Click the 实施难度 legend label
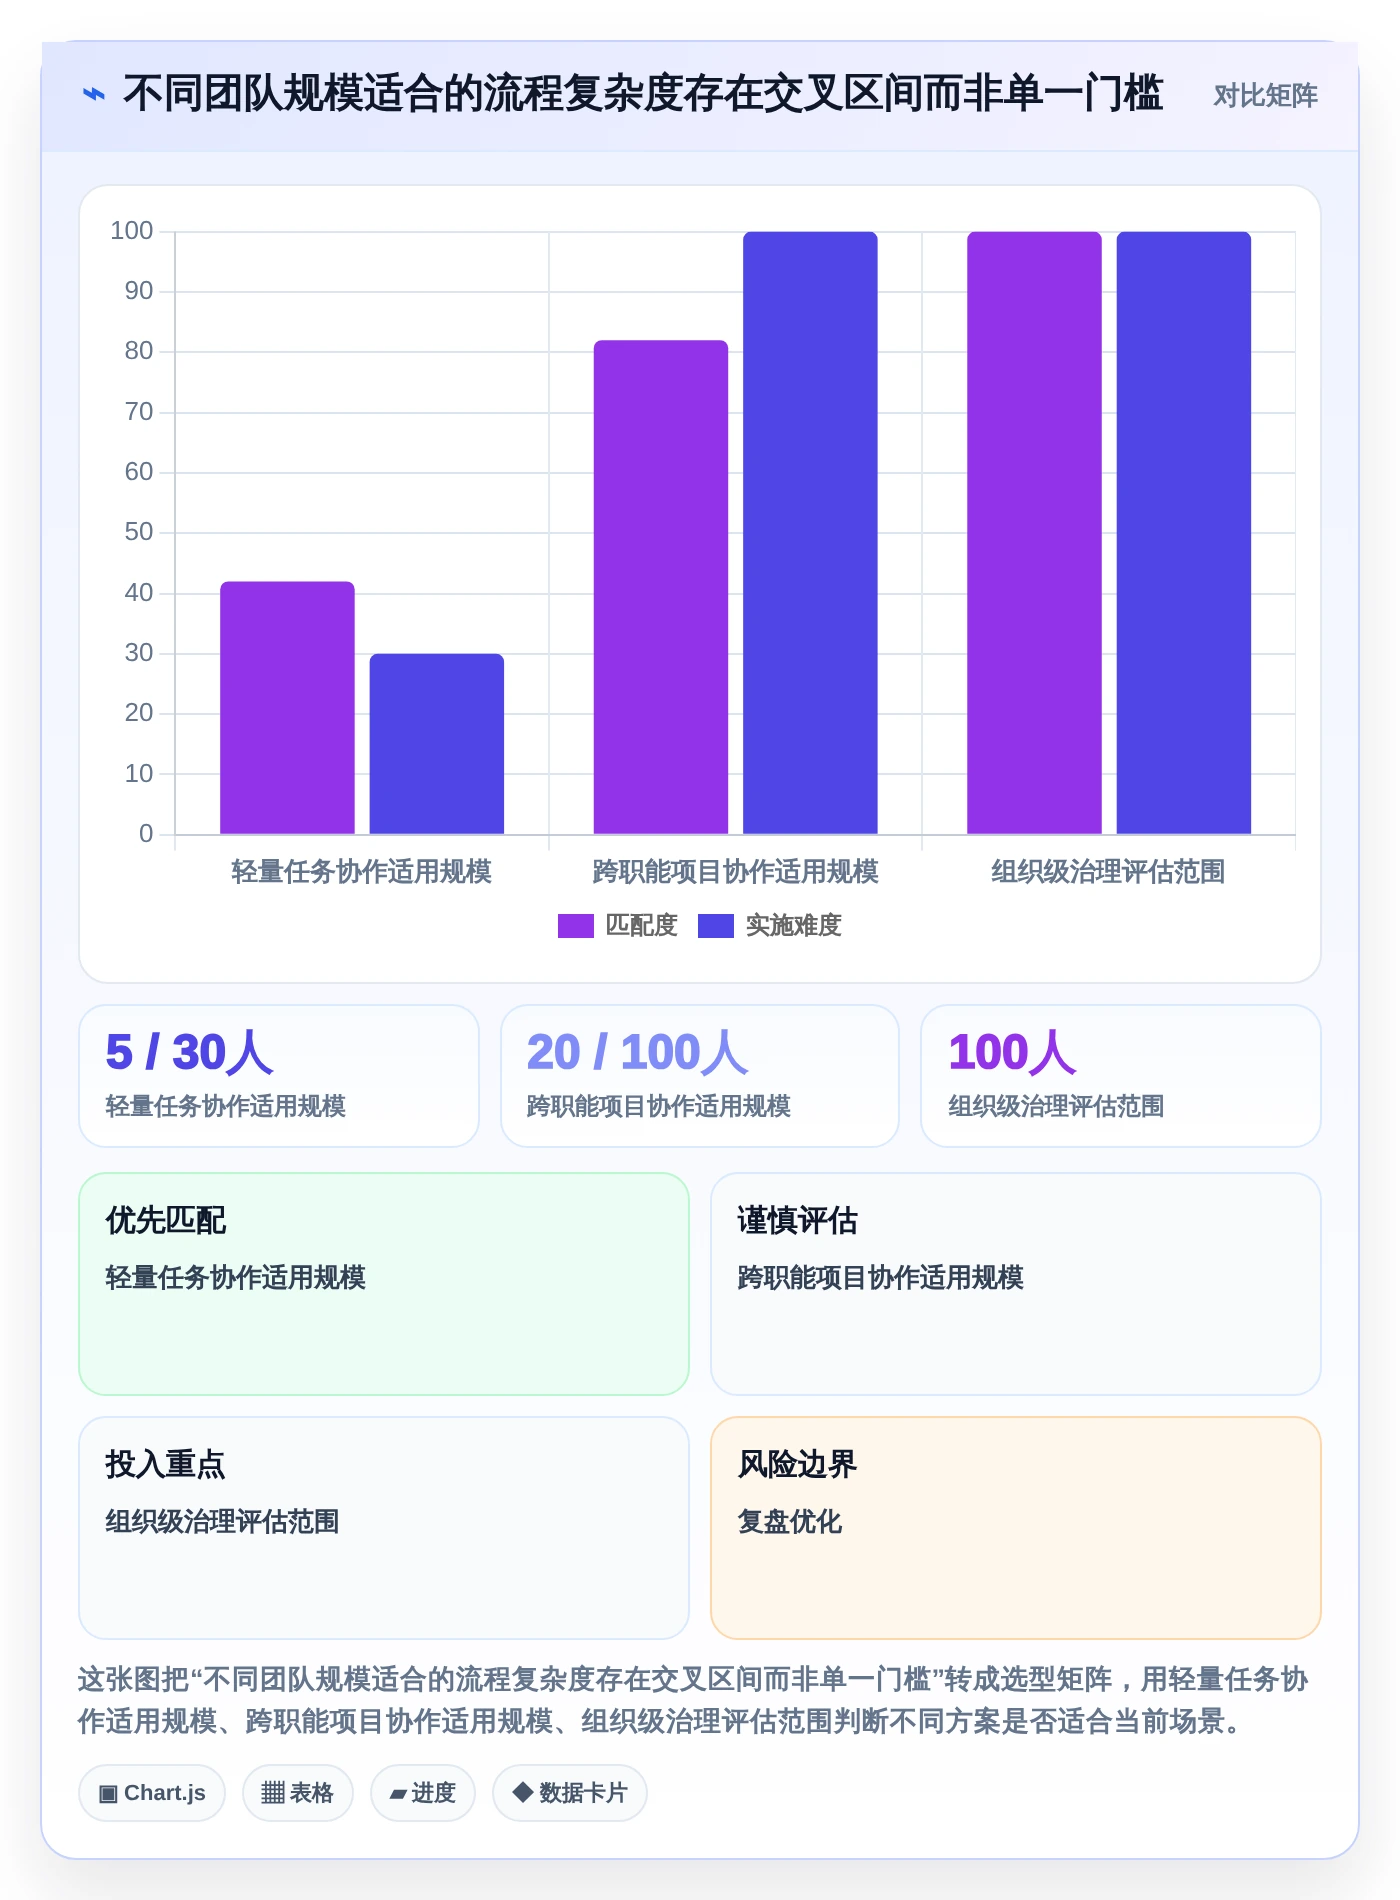The width and height of the screenshot is (1400, 1900). tap(793, 926)
